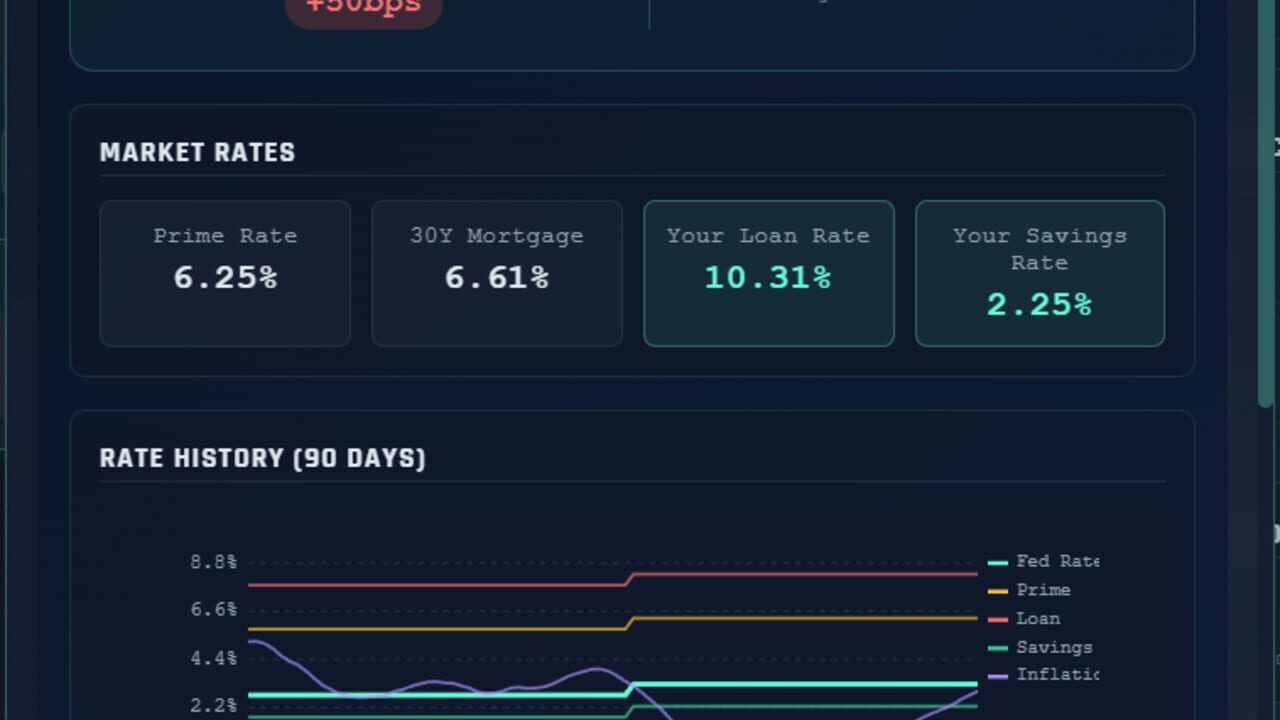Image resolution: width=1280 pixels, height=720 pixels.
Task: Toggle the Loan legend entry
Action: (x=1025, y=619)
